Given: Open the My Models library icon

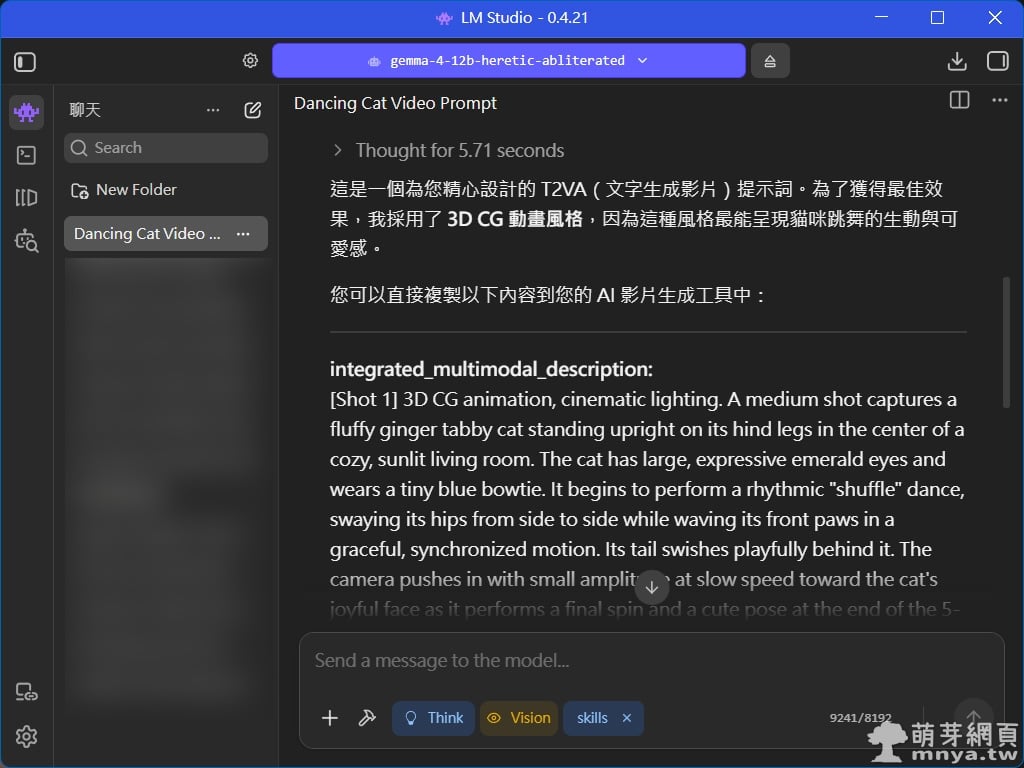Looking at the screenshot, I should click(26, 197).
